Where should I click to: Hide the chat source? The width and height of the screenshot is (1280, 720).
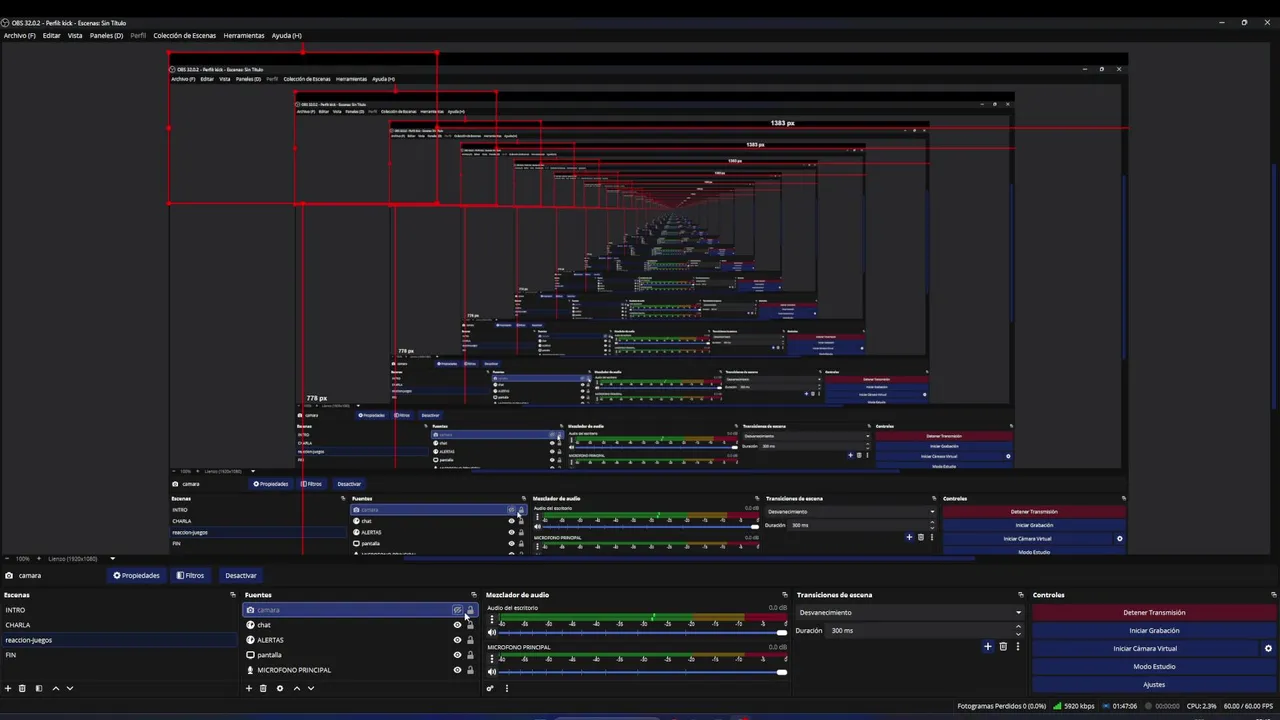457,625
